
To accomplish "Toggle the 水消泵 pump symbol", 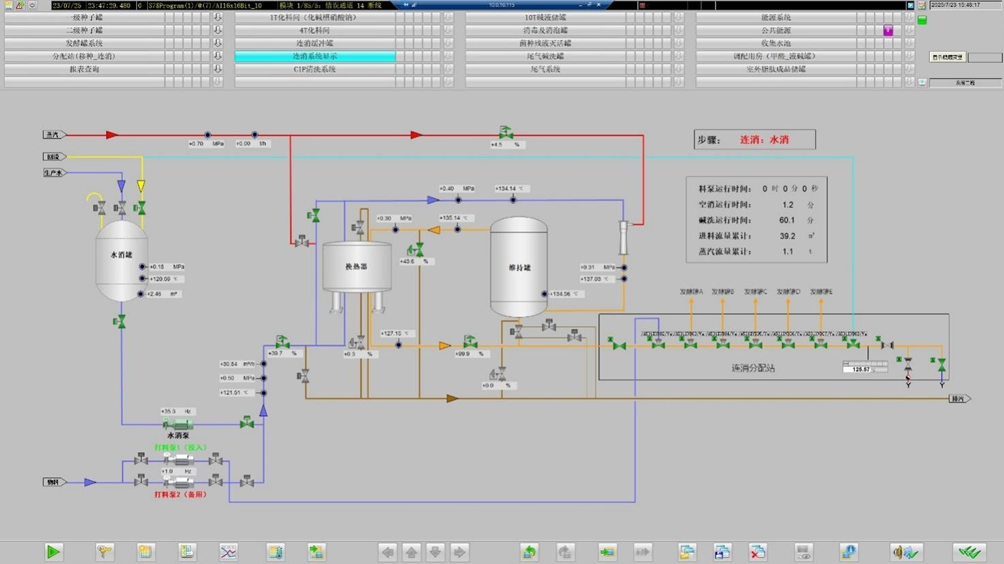I will (x=178, y=424).
